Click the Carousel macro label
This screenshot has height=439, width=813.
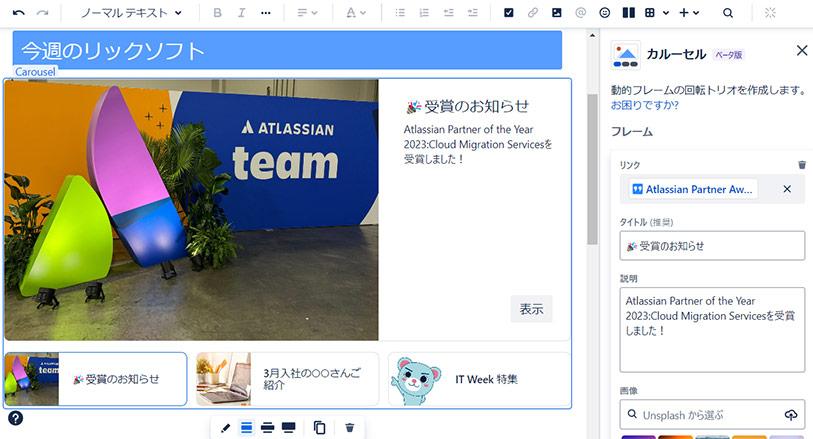pos(35,72)
